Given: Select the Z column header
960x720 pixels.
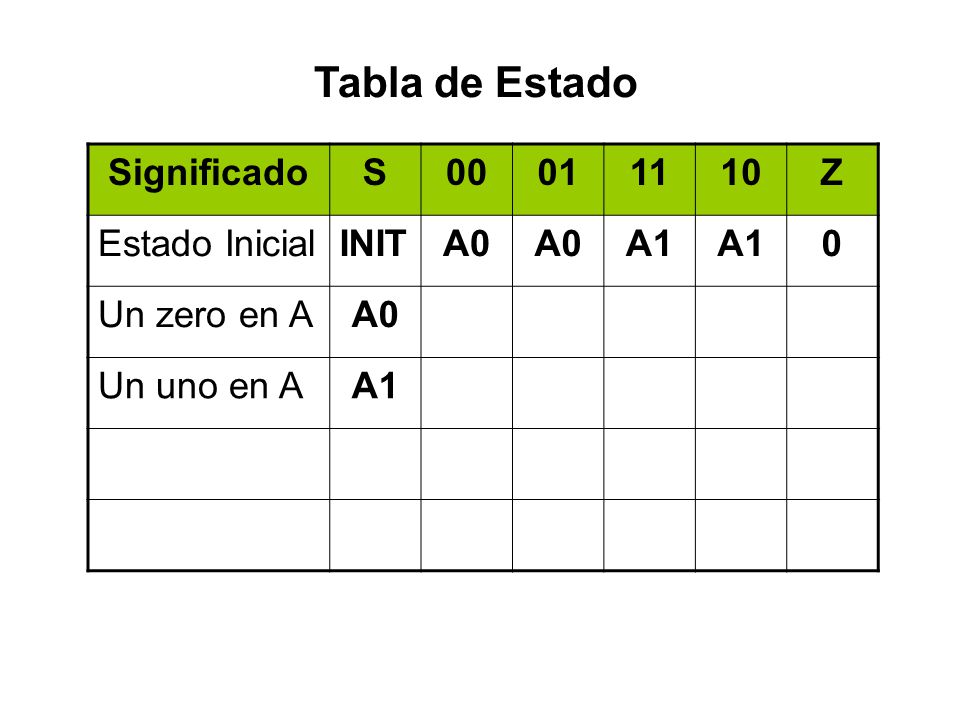Looking at the screenshot, I should tap(832, 179).
